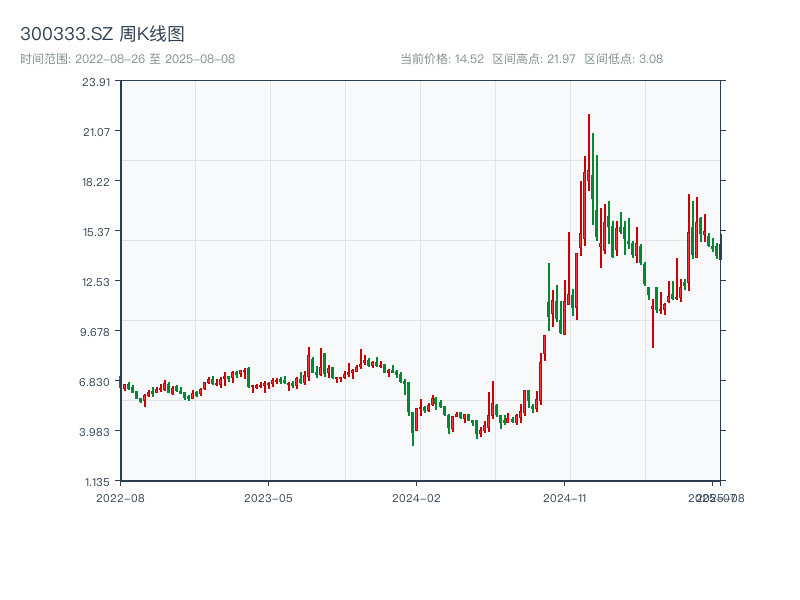This screenshot has height=600, width=800.
Task: Select y-axis label 9.678
Action: [x=95, y=332]
